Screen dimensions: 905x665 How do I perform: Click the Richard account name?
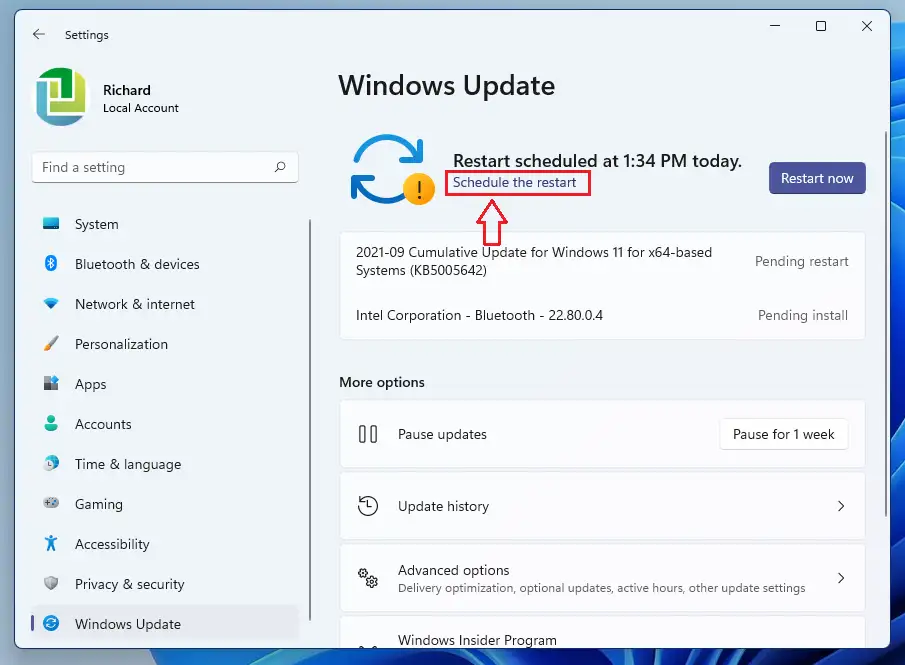(x=127, y=90)
